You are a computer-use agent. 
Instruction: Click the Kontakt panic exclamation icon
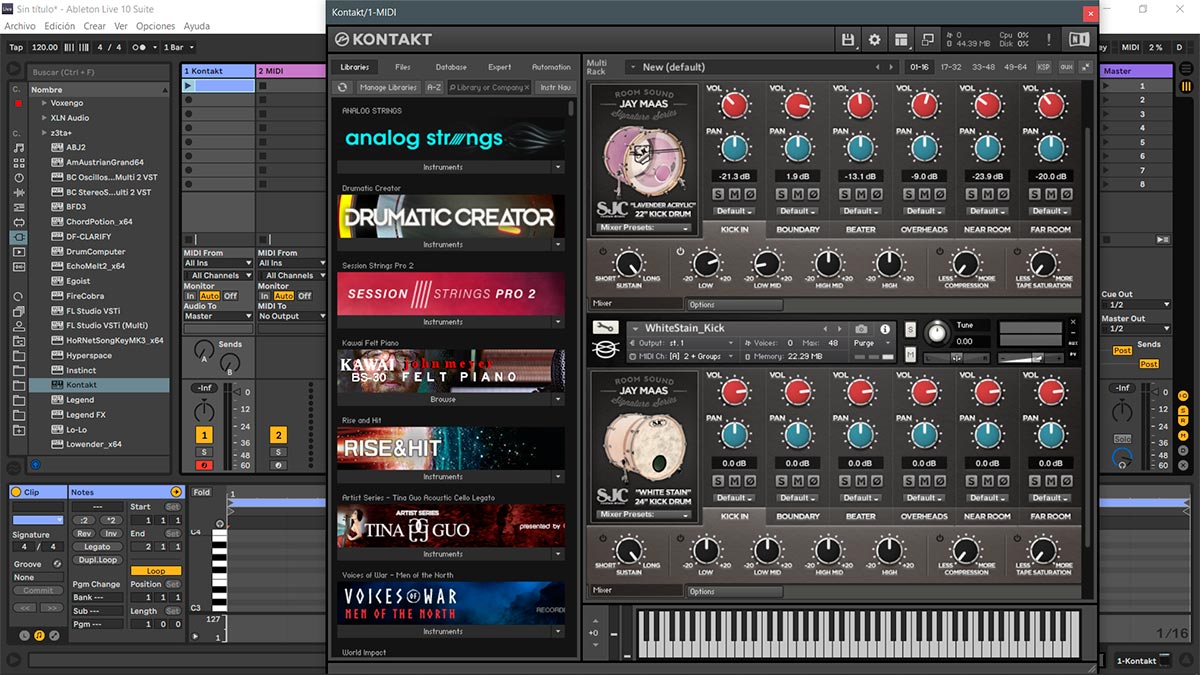pyautogui.click(x=1049, y=39)
